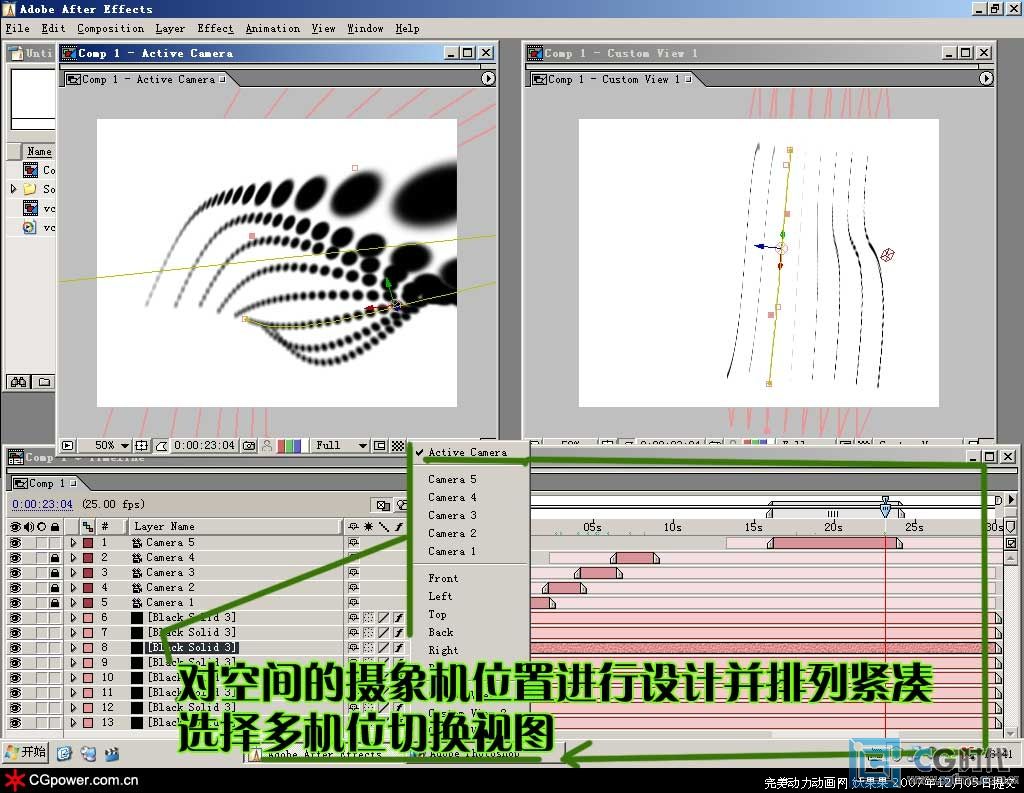Unlock the Camera 4 layer

(54, 557)
